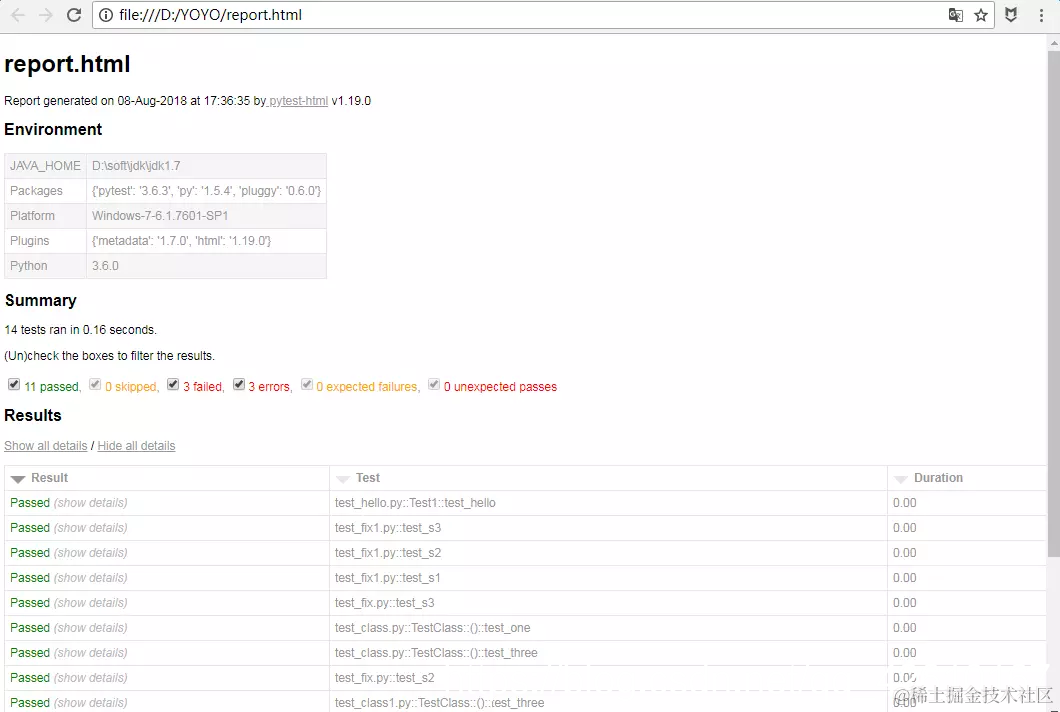Show details for test_fix1.py::test_s3 row
Screen dimensions: 1060x712
tap(91, 528)
